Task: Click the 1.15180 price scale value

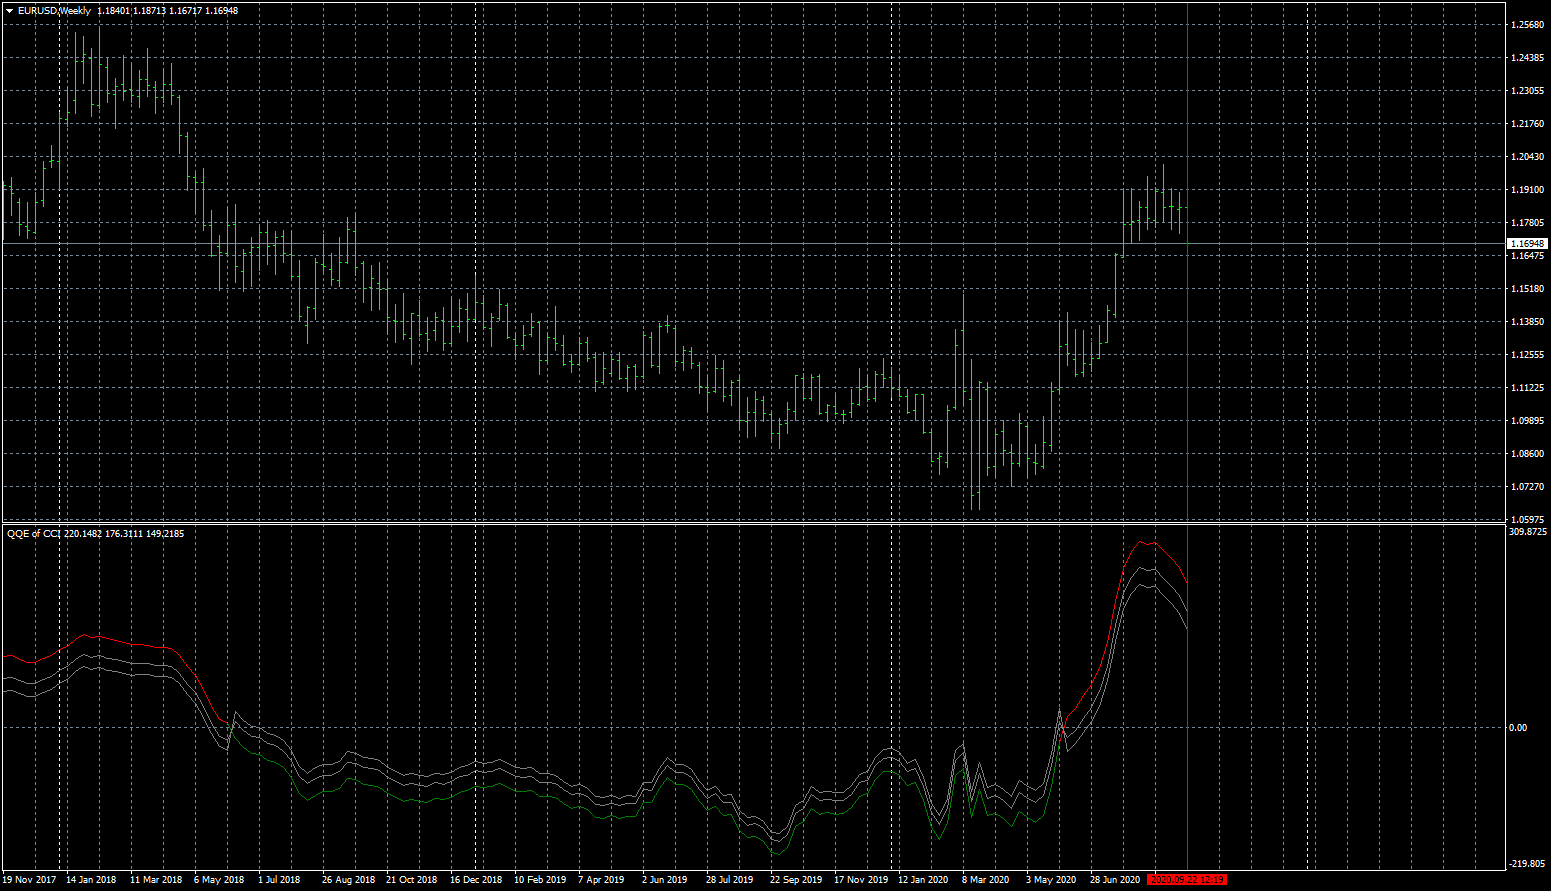Action: tap(1527, 289)
